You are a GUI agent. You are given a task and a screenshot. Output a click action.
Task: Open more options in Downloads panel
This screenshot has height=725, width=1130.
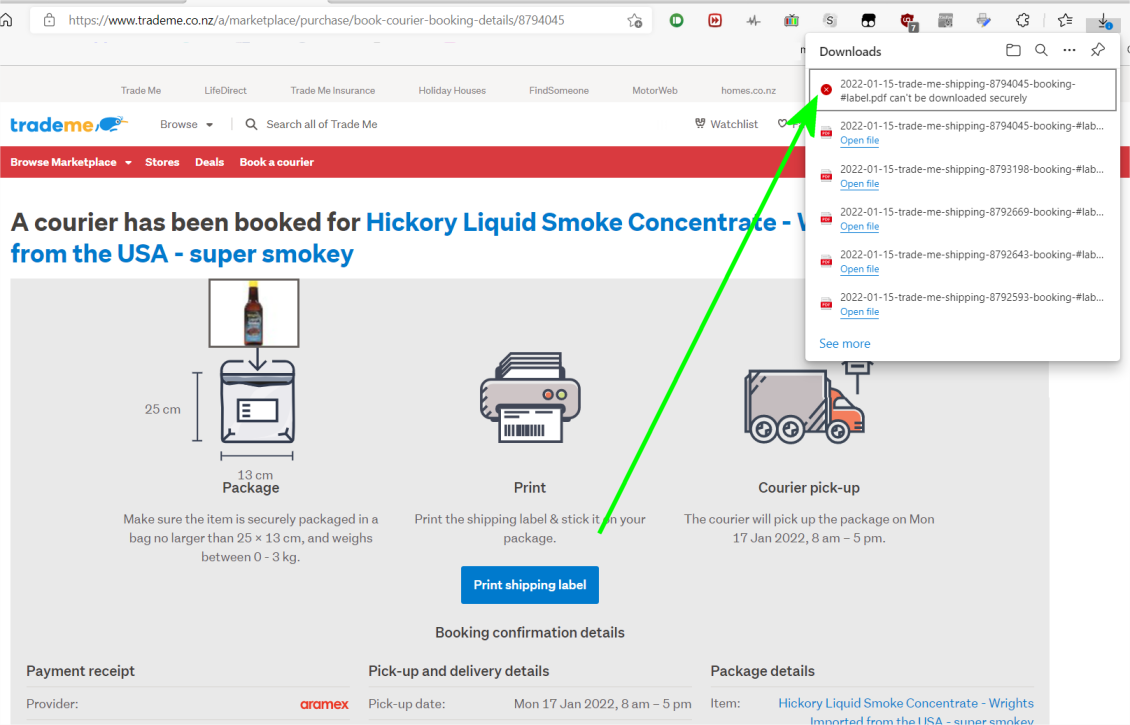click(x=1069, y=51)
